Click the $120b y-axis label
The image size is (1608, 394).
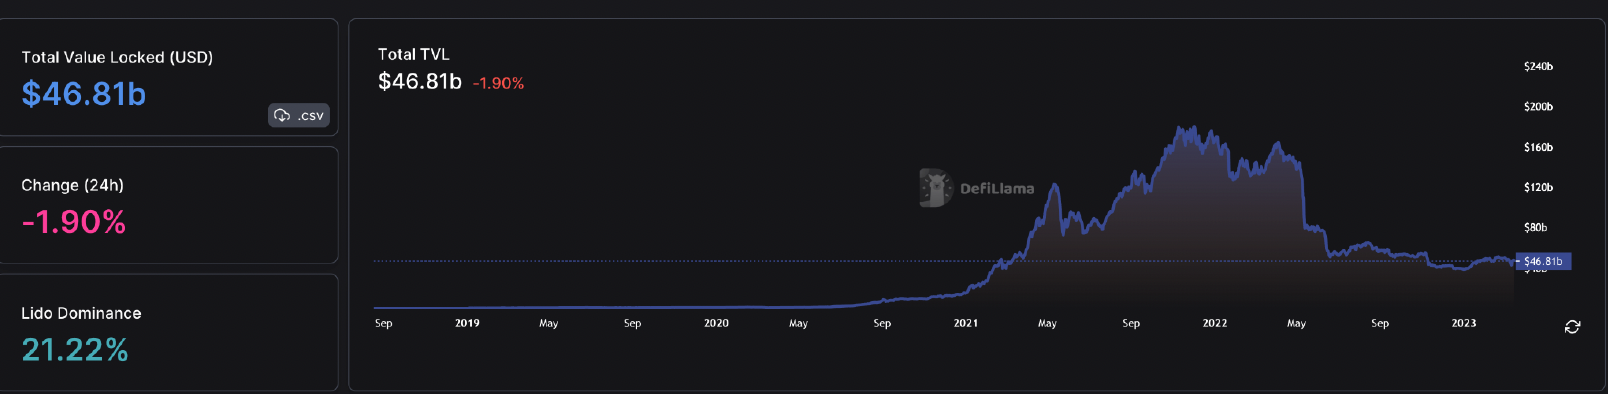[x=1538, y=187]
